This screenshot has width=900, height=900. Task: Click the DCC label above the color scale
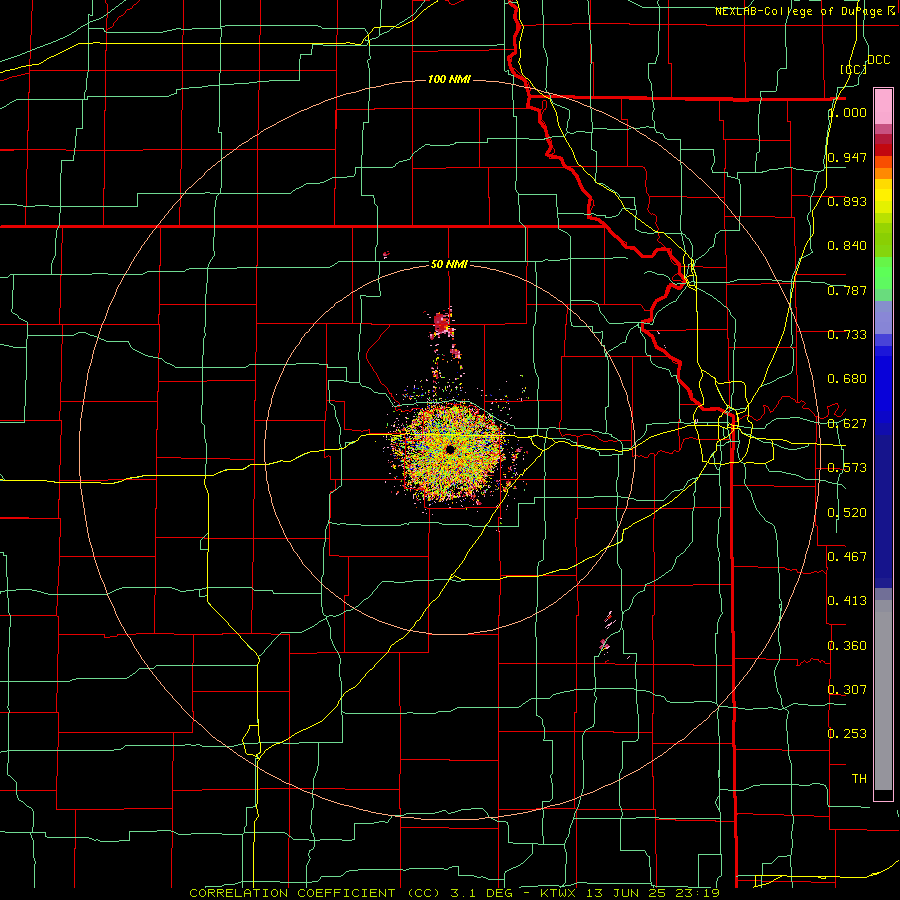pyautogui.click(x=879, y=60)
